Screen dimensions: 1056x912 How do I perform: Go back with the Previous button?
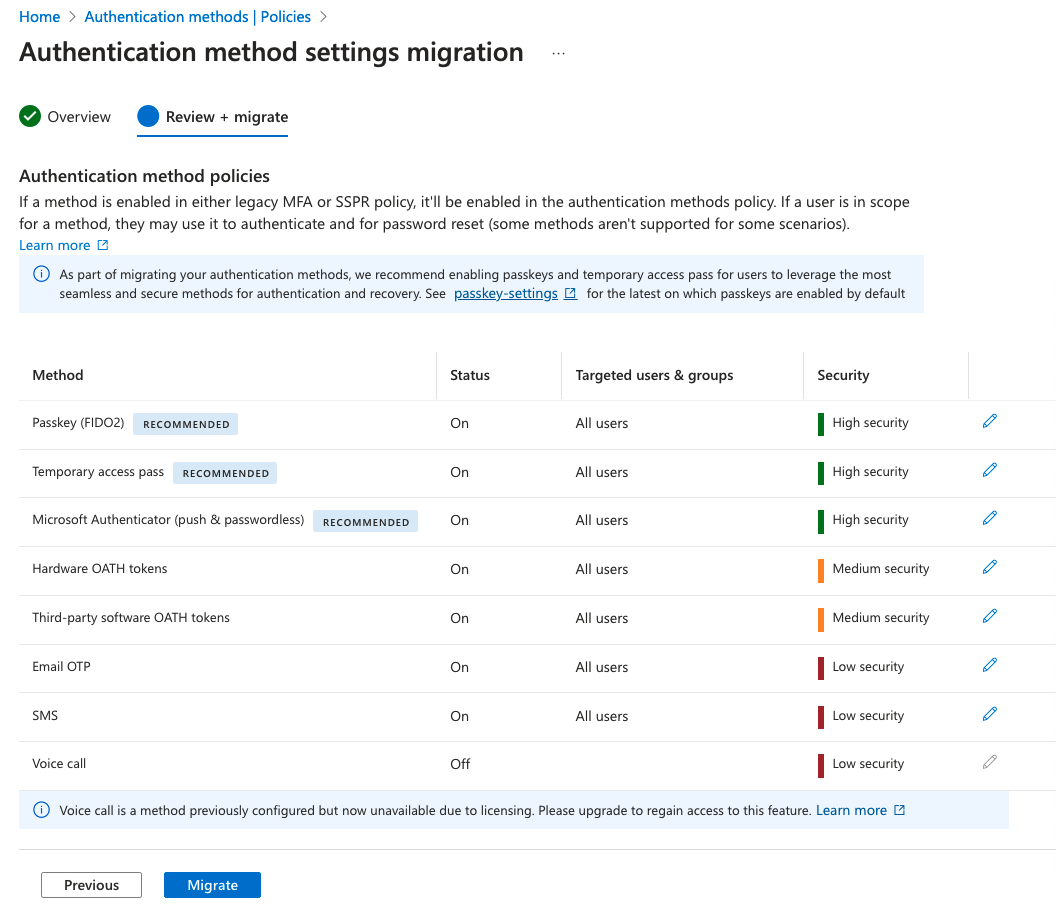point(91,885)
